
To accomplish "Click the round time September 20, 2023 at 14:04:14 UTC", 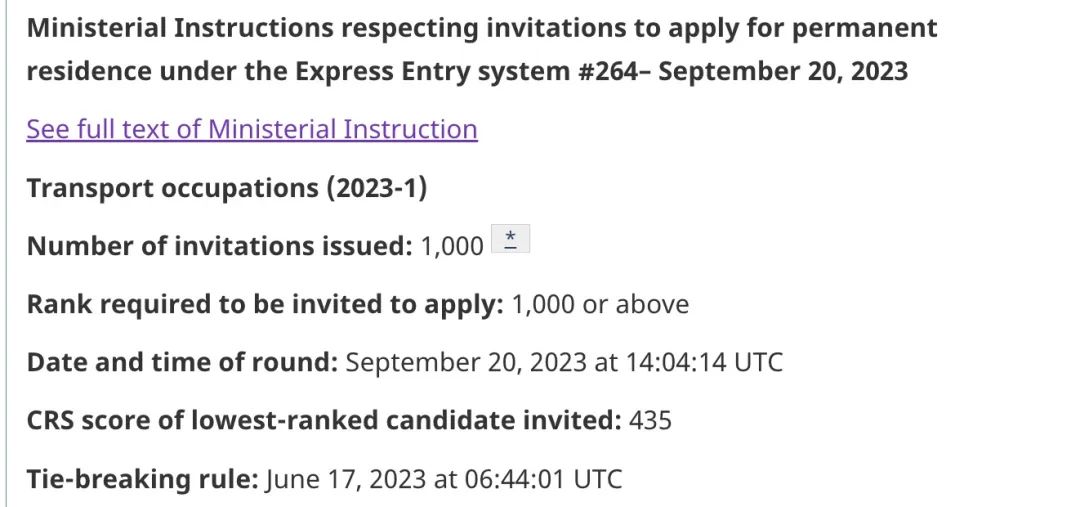I will 564,362.
